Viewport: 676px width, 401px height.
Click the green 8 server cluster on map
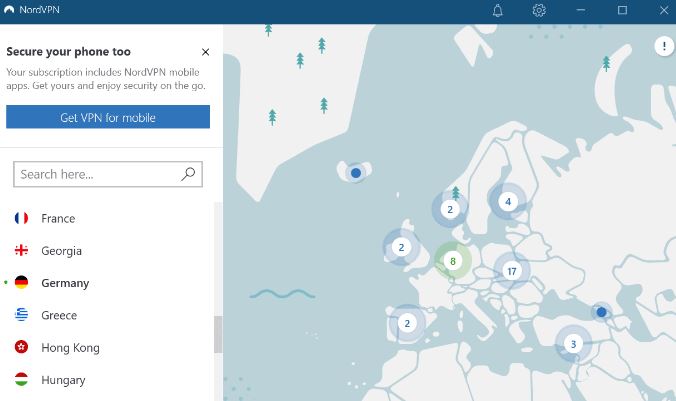453,261
